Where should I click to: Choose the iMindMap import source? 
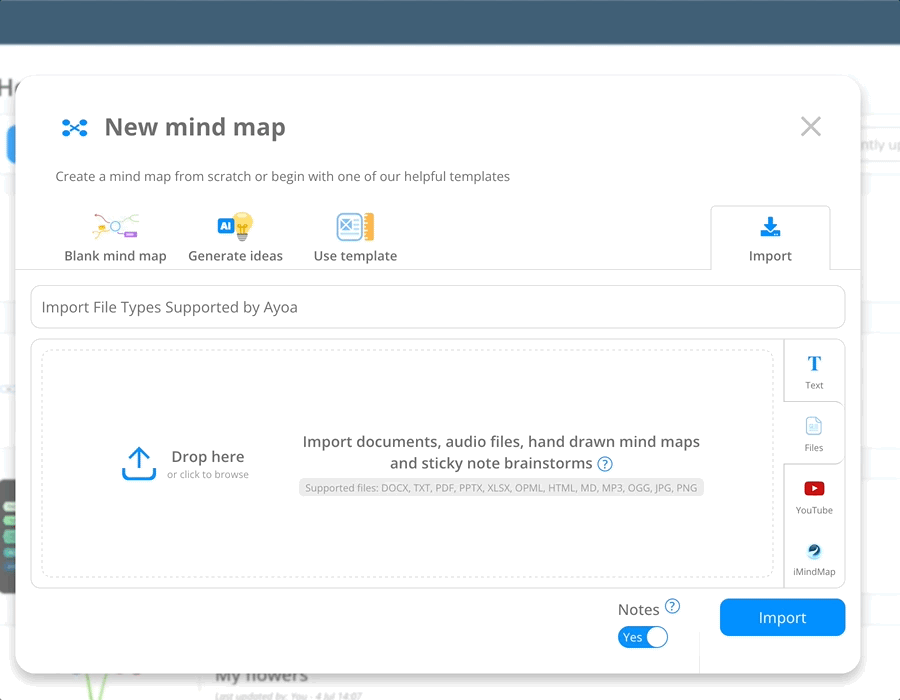point(813,559)
